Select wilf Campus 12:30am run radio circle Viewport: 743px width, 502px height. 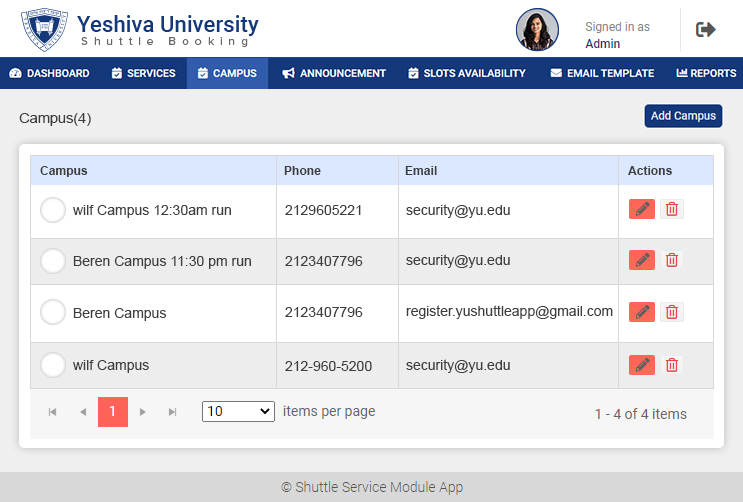coord(53,210)
